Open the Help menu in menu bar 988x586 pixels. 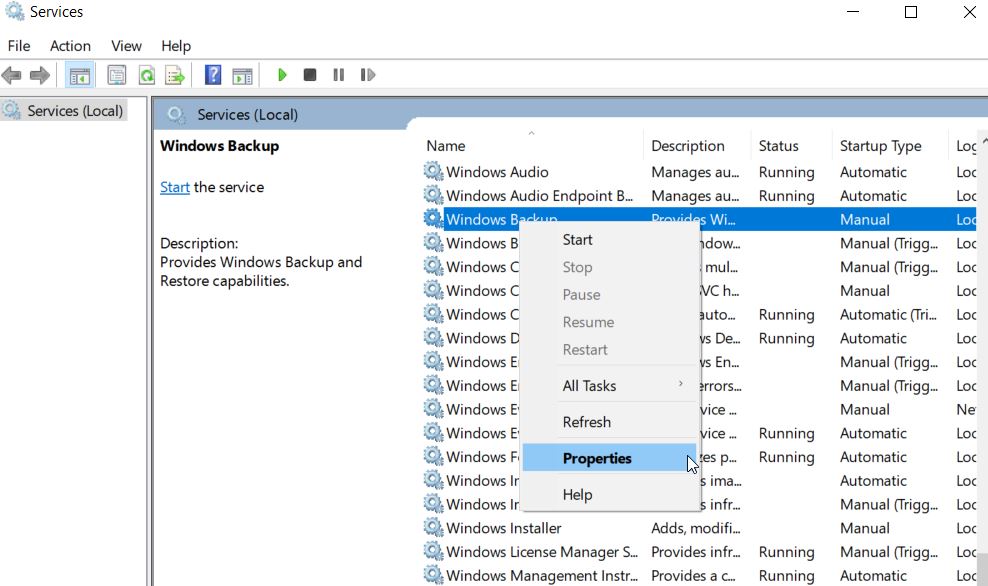(176, 46)
